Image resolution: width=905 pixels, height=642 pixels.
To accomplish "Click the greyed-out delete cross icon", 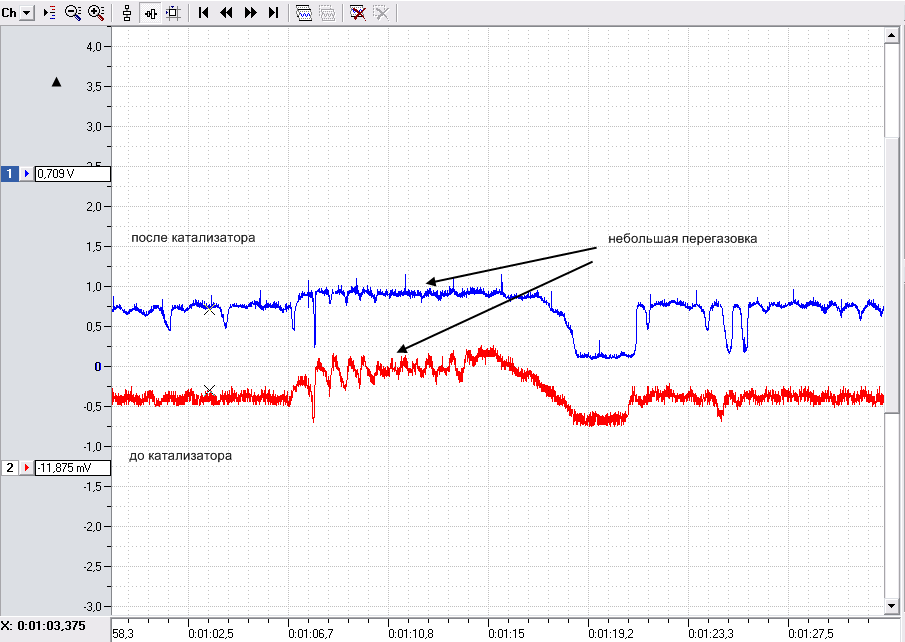I will point(382,13).
